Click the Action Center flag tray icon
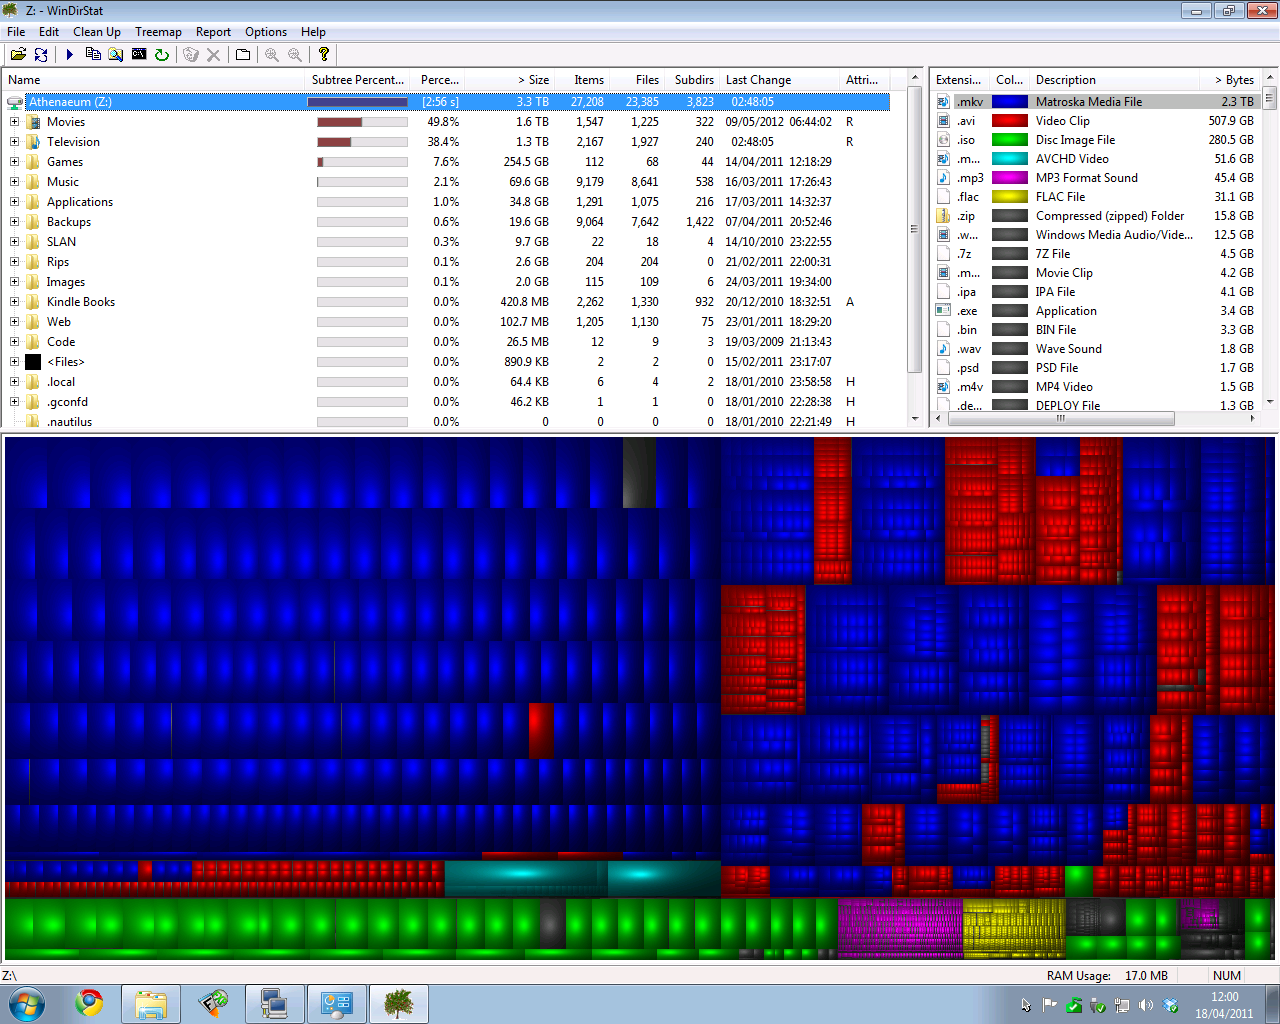This screenshot has width=1280, height=1024. pyautogui.click(x=1050, y=1005)
